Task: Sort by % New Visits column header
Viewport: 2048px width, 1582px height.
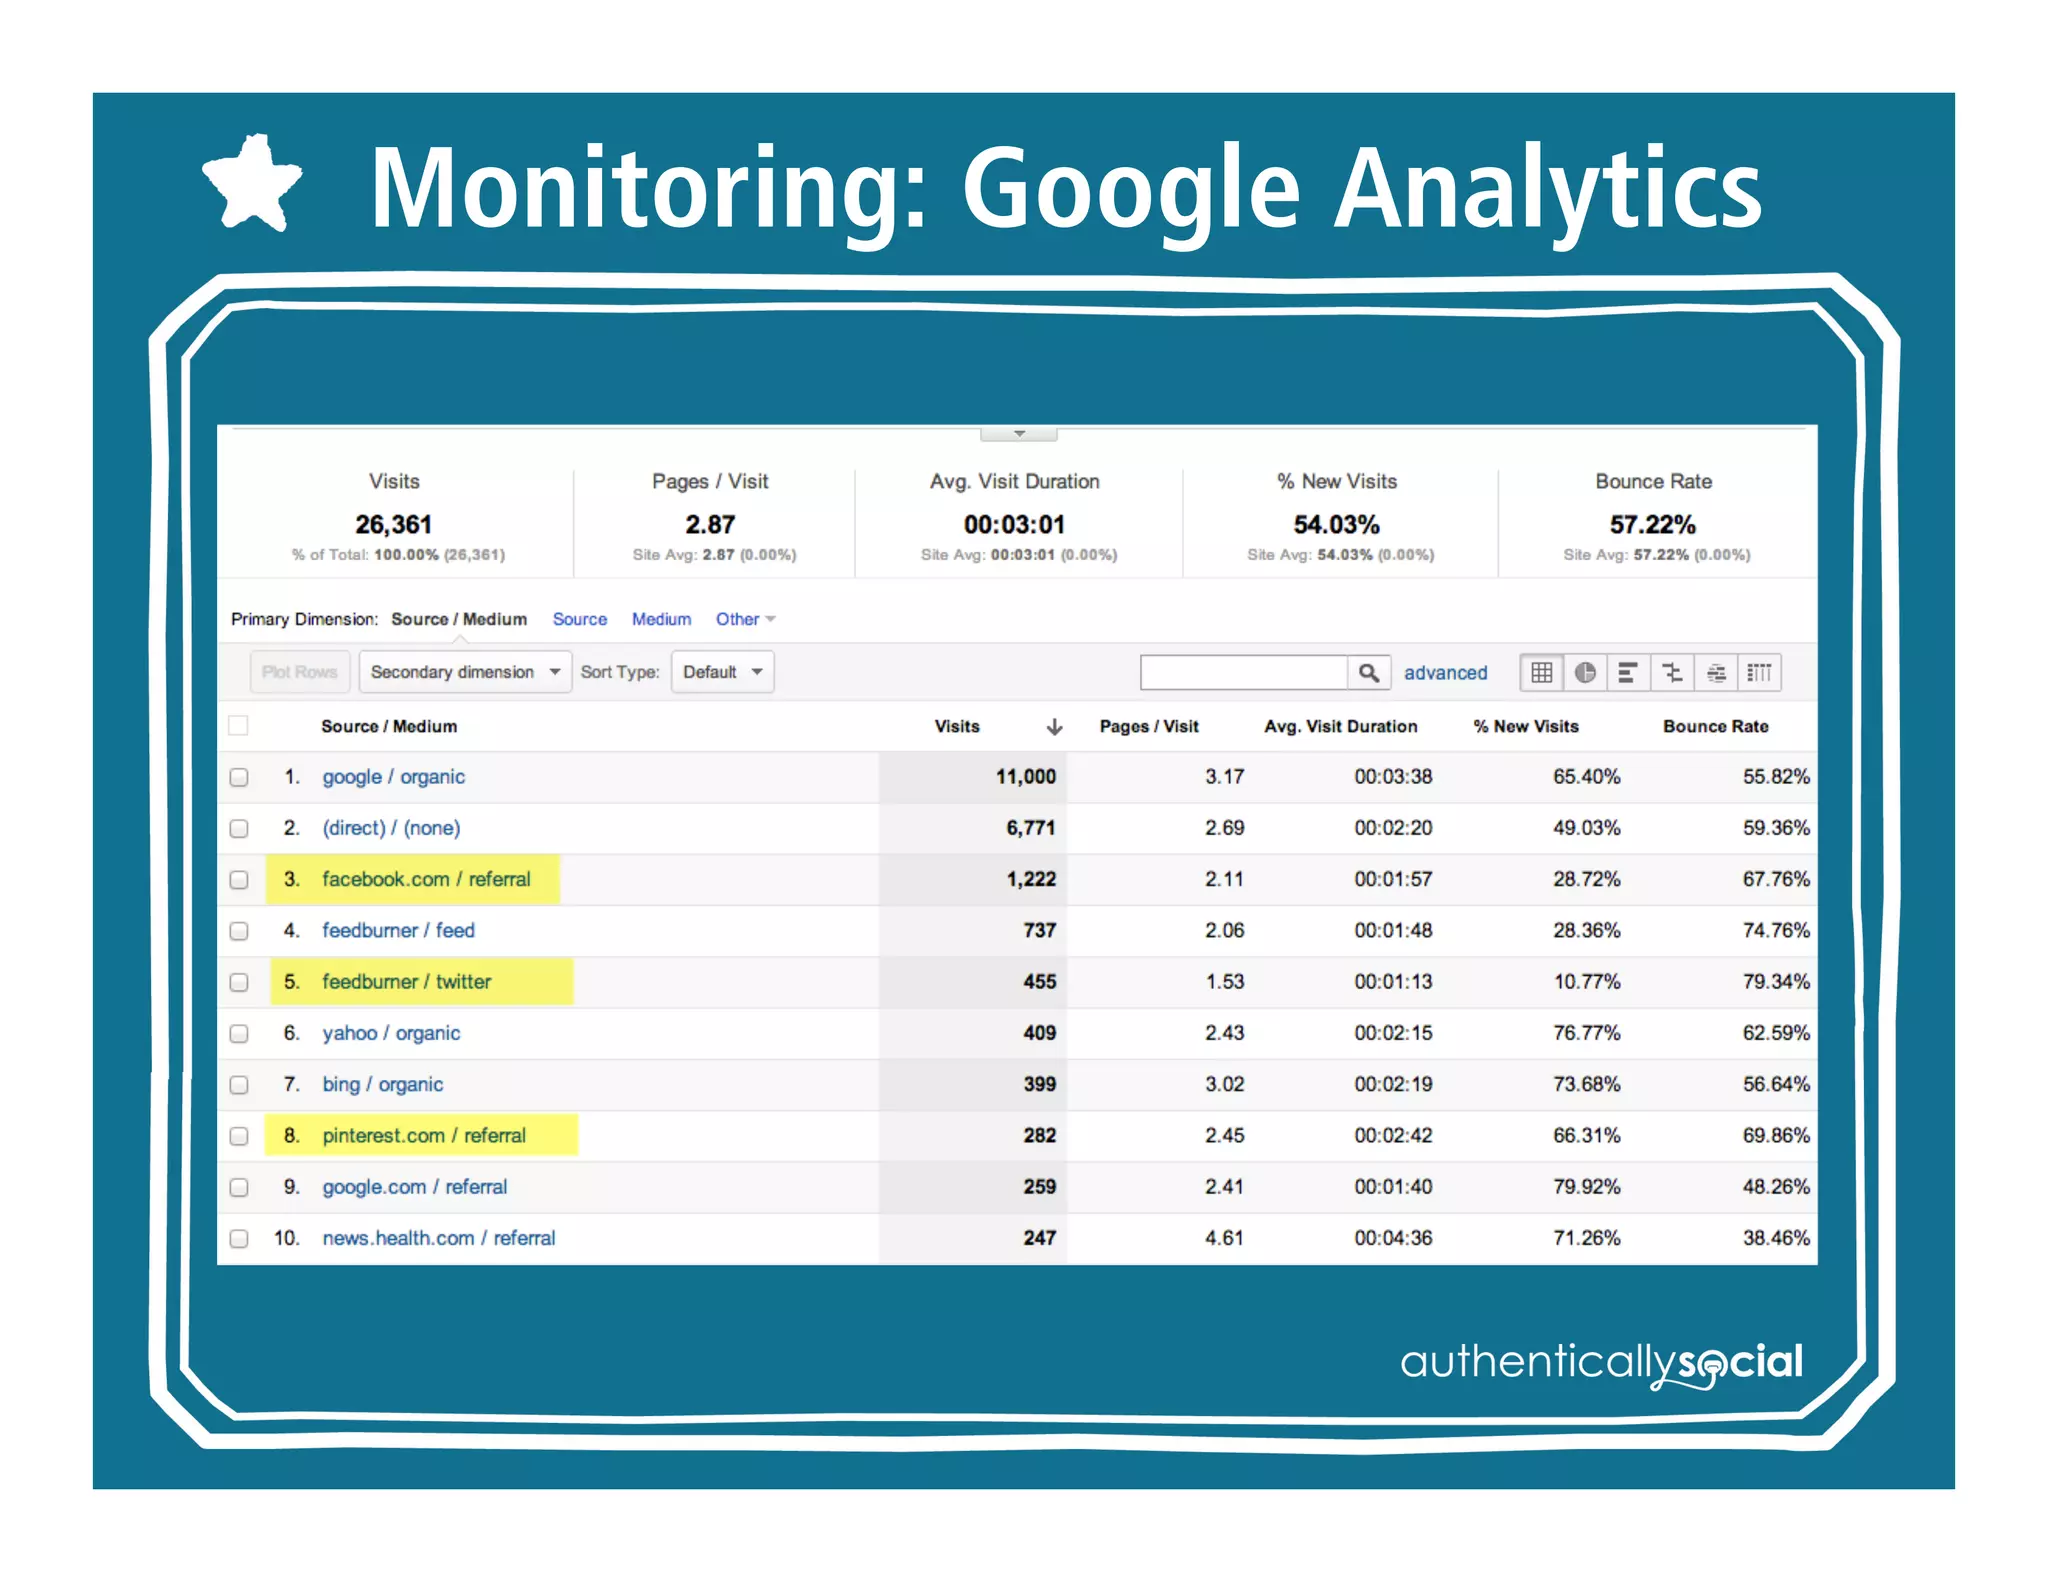Action: [x=1526, y=727]
